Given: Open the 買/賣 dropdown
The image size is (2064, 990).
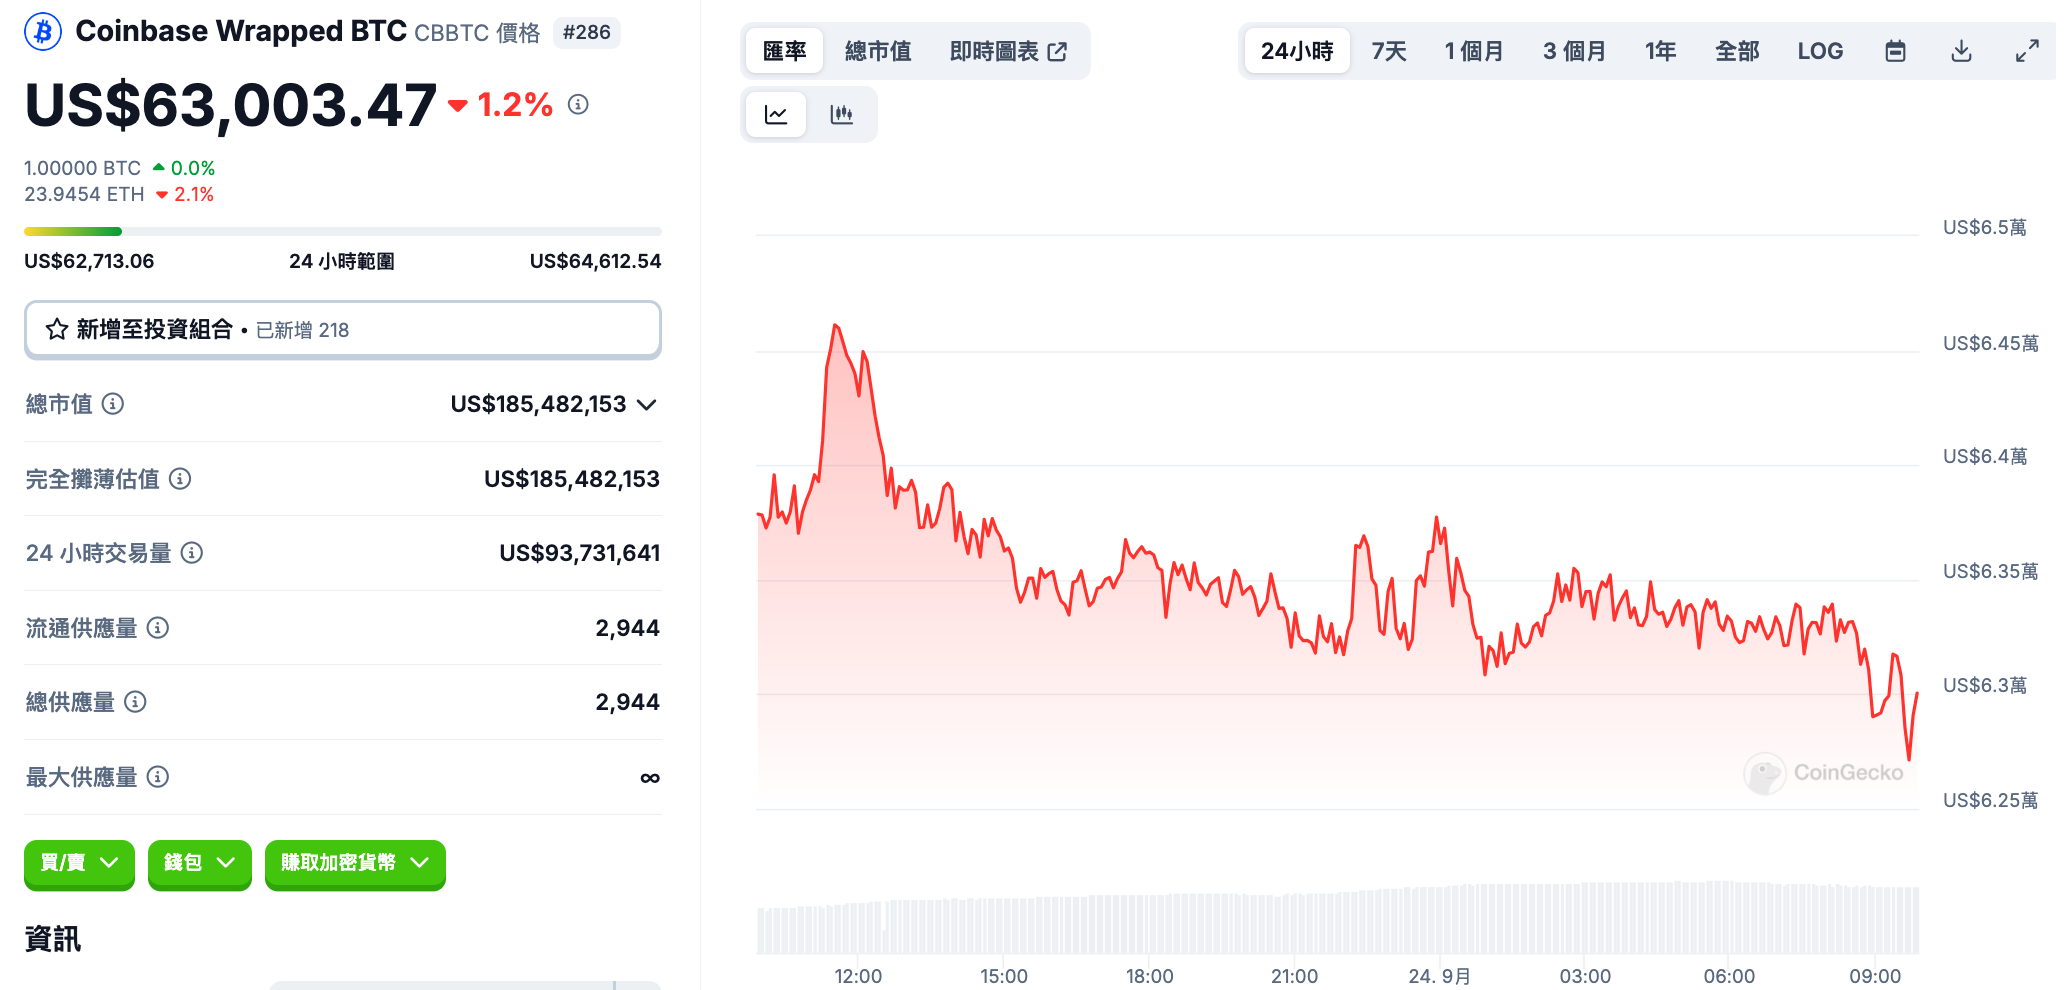Looking at the screenshot, I should pyautogui.click(x=79, y=863).
